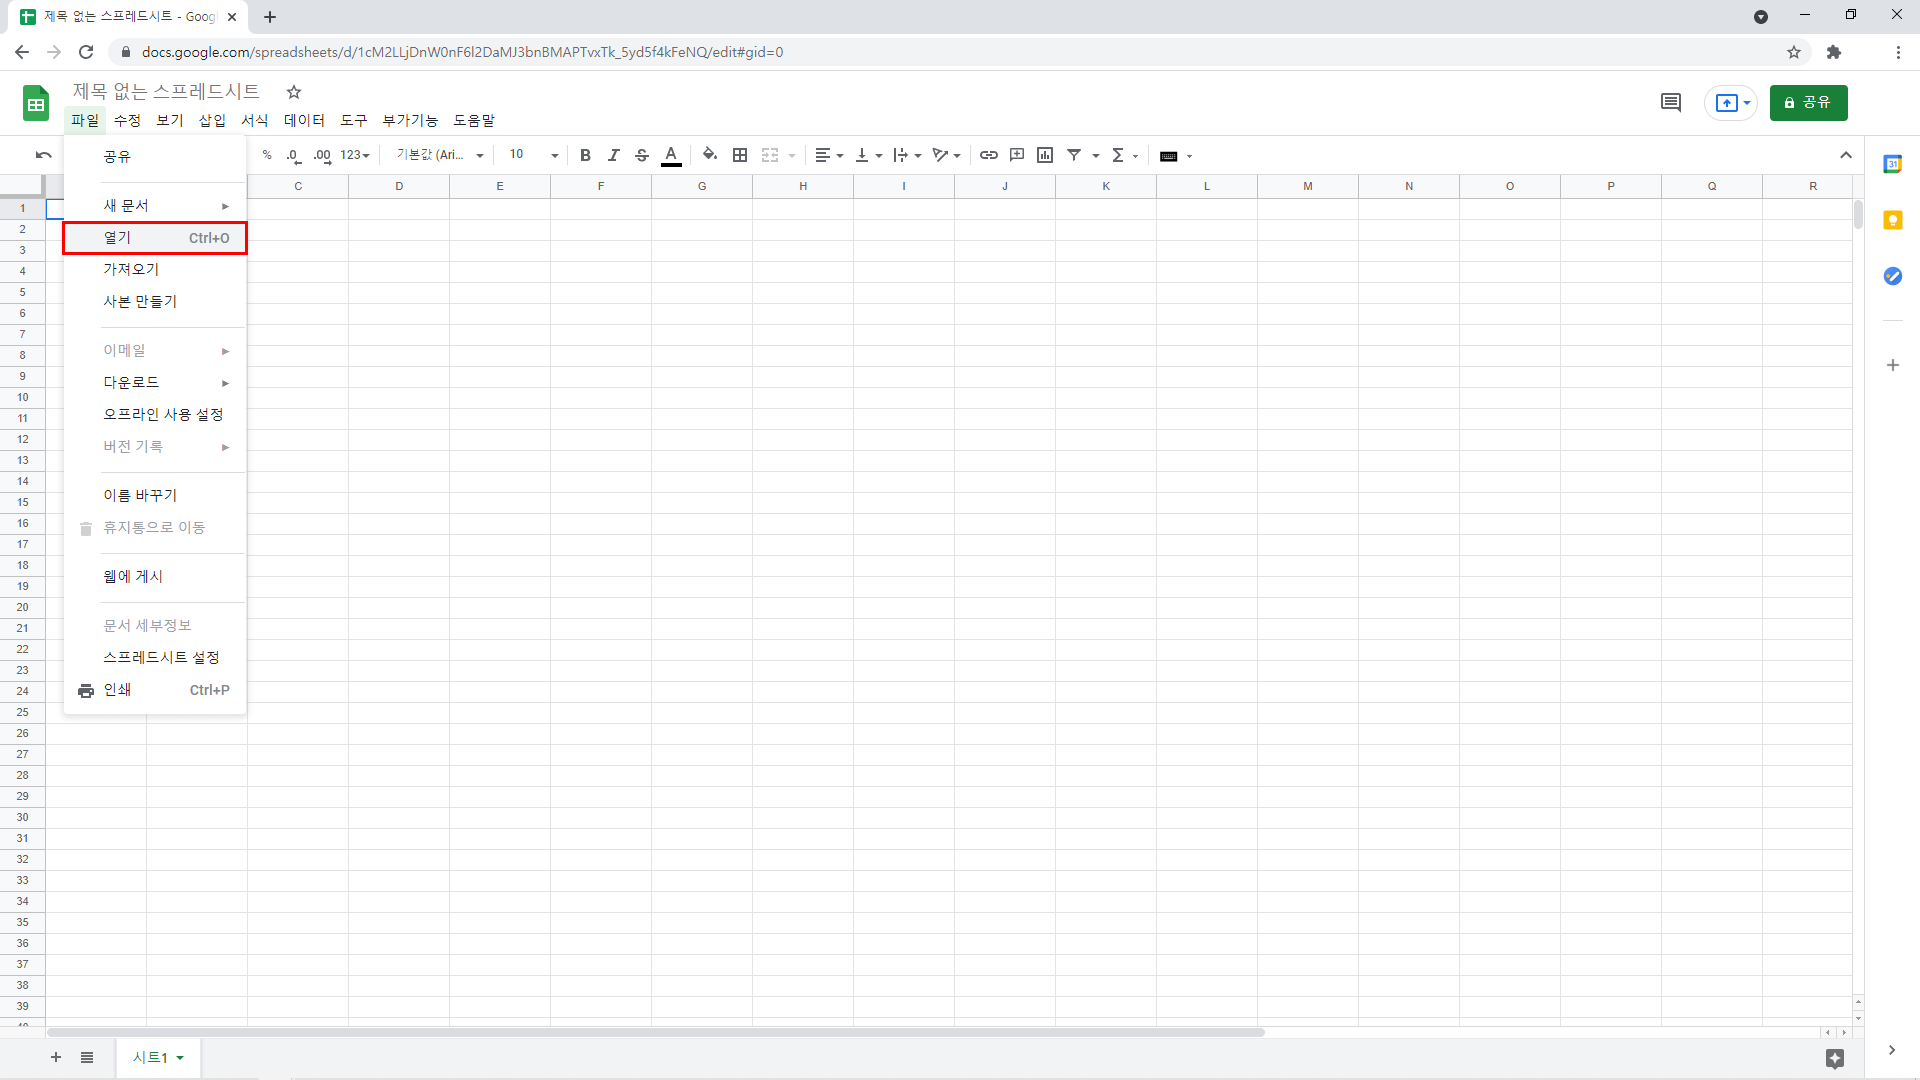The image size is (1920, 1080).
Task: Toggle strikethrough formatting
Action: pos(642,155)
